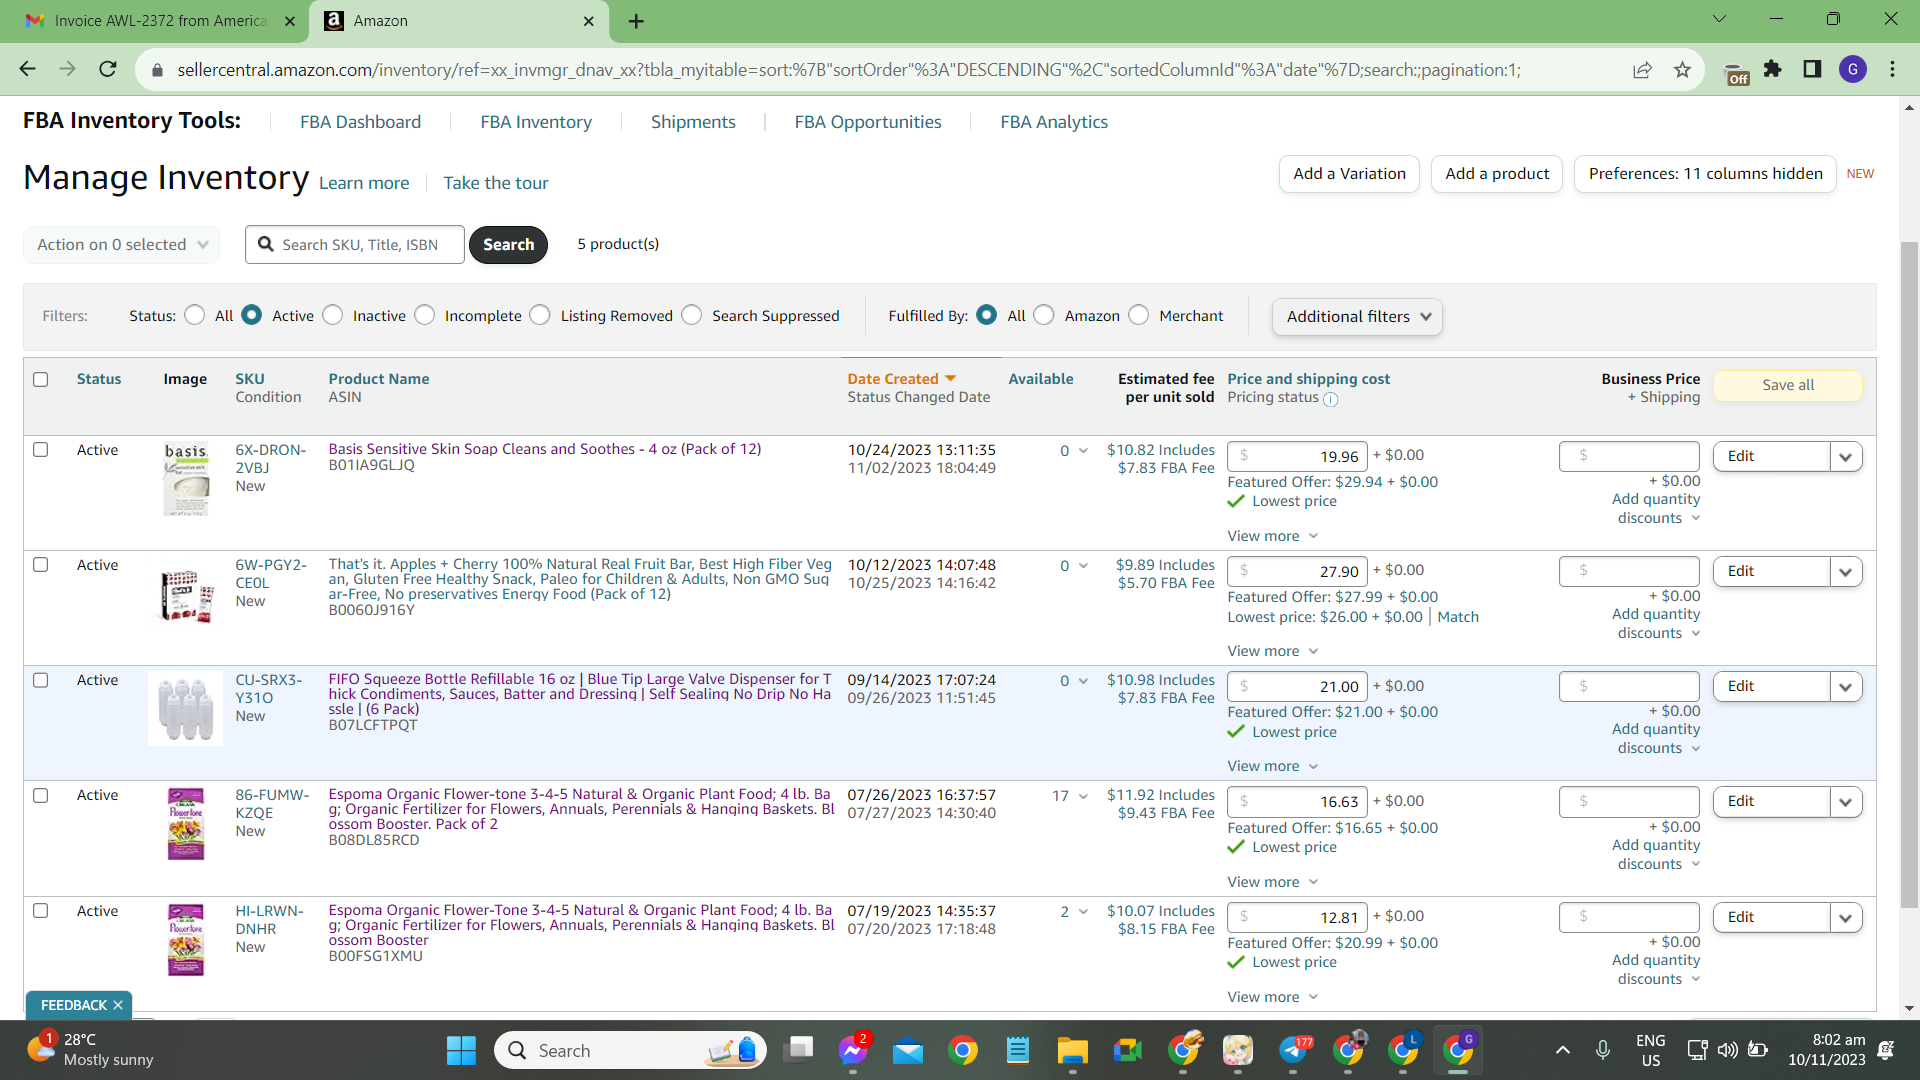Sort by the Date Created column

(x=901, y=379)
